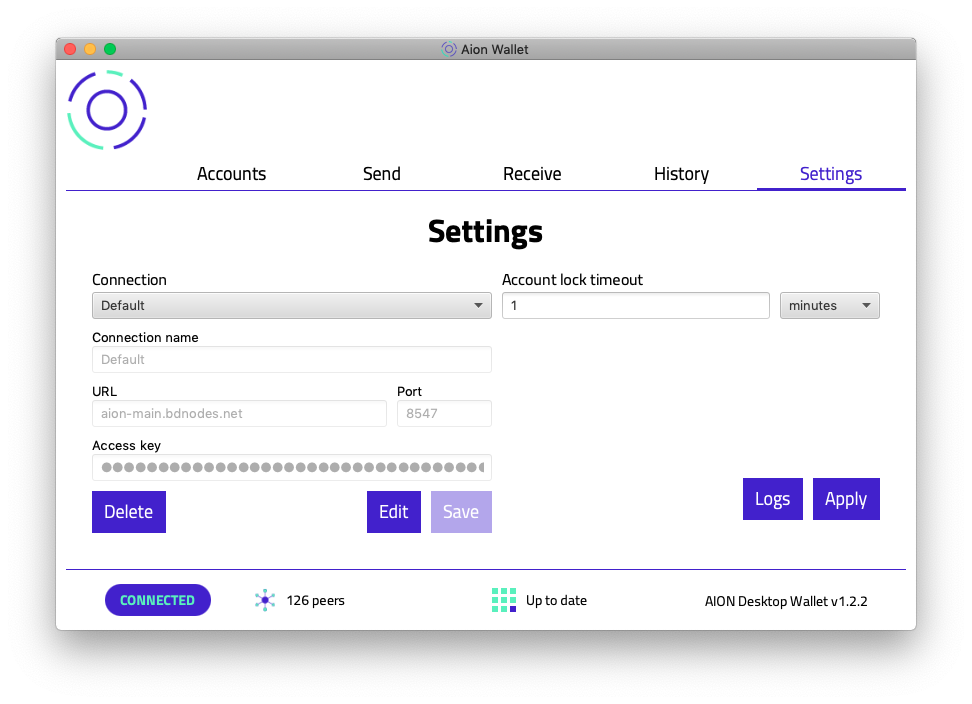
Task: Click the Up to date status text
Action: point(556,601)
